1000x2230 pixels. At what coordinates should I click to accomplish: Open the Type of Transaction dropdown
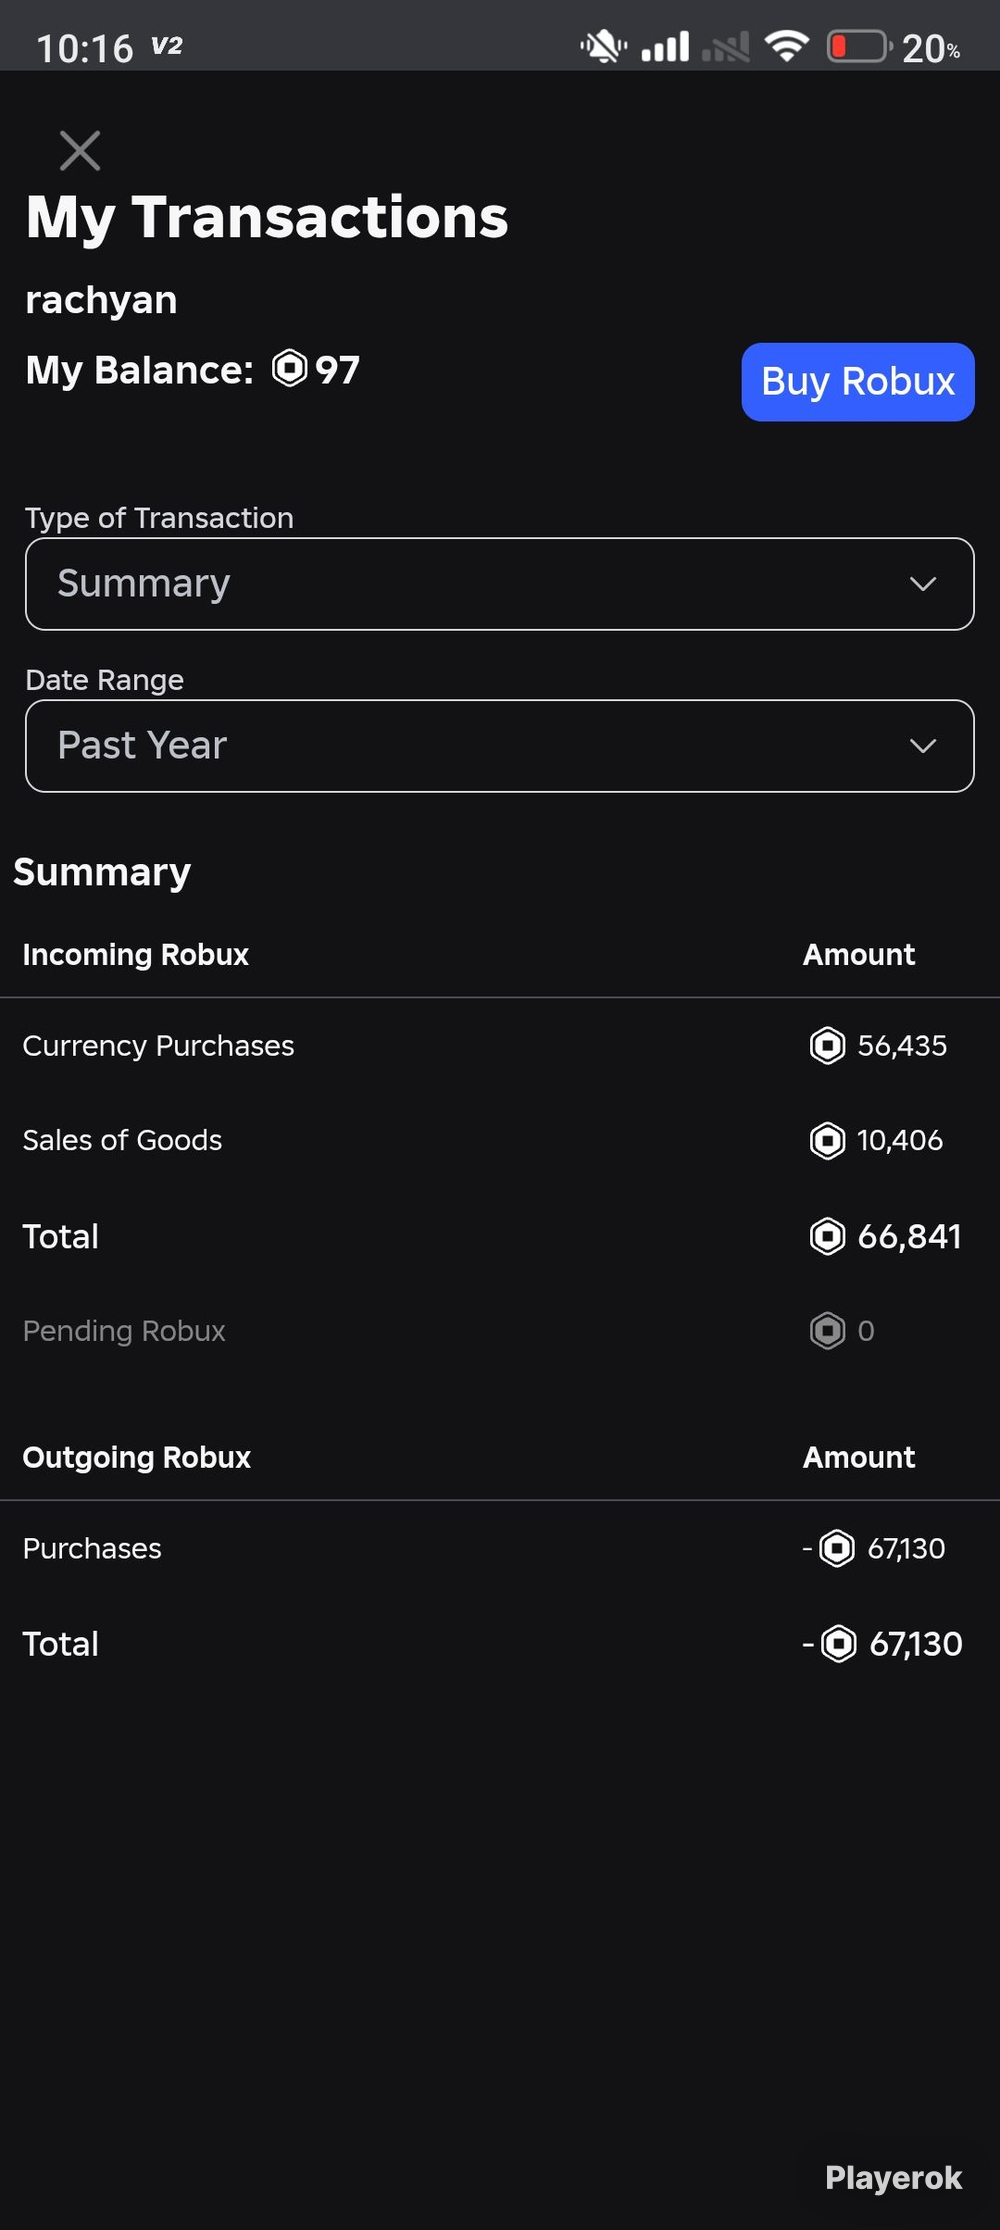click(500, 584)
